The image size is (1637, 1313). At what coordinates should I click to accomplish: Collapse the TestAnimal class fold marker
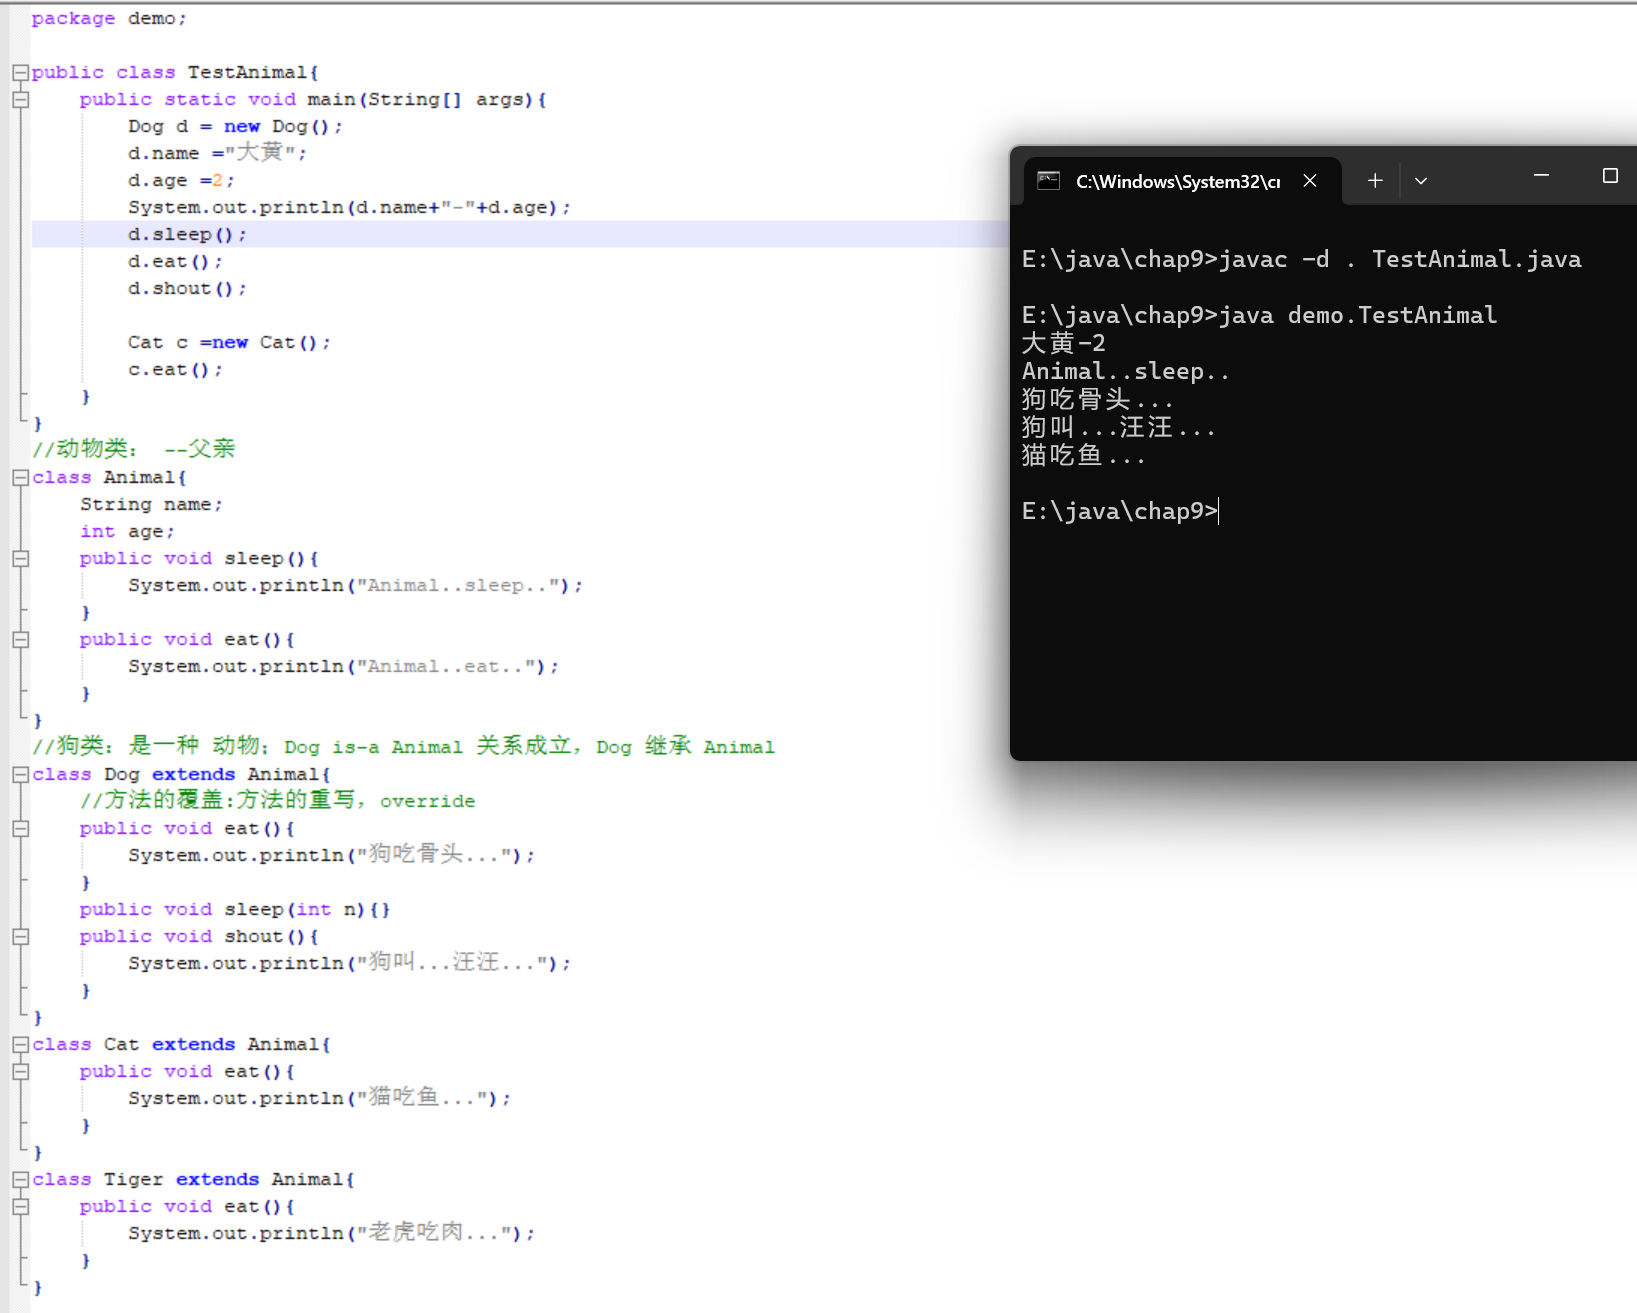19,71
